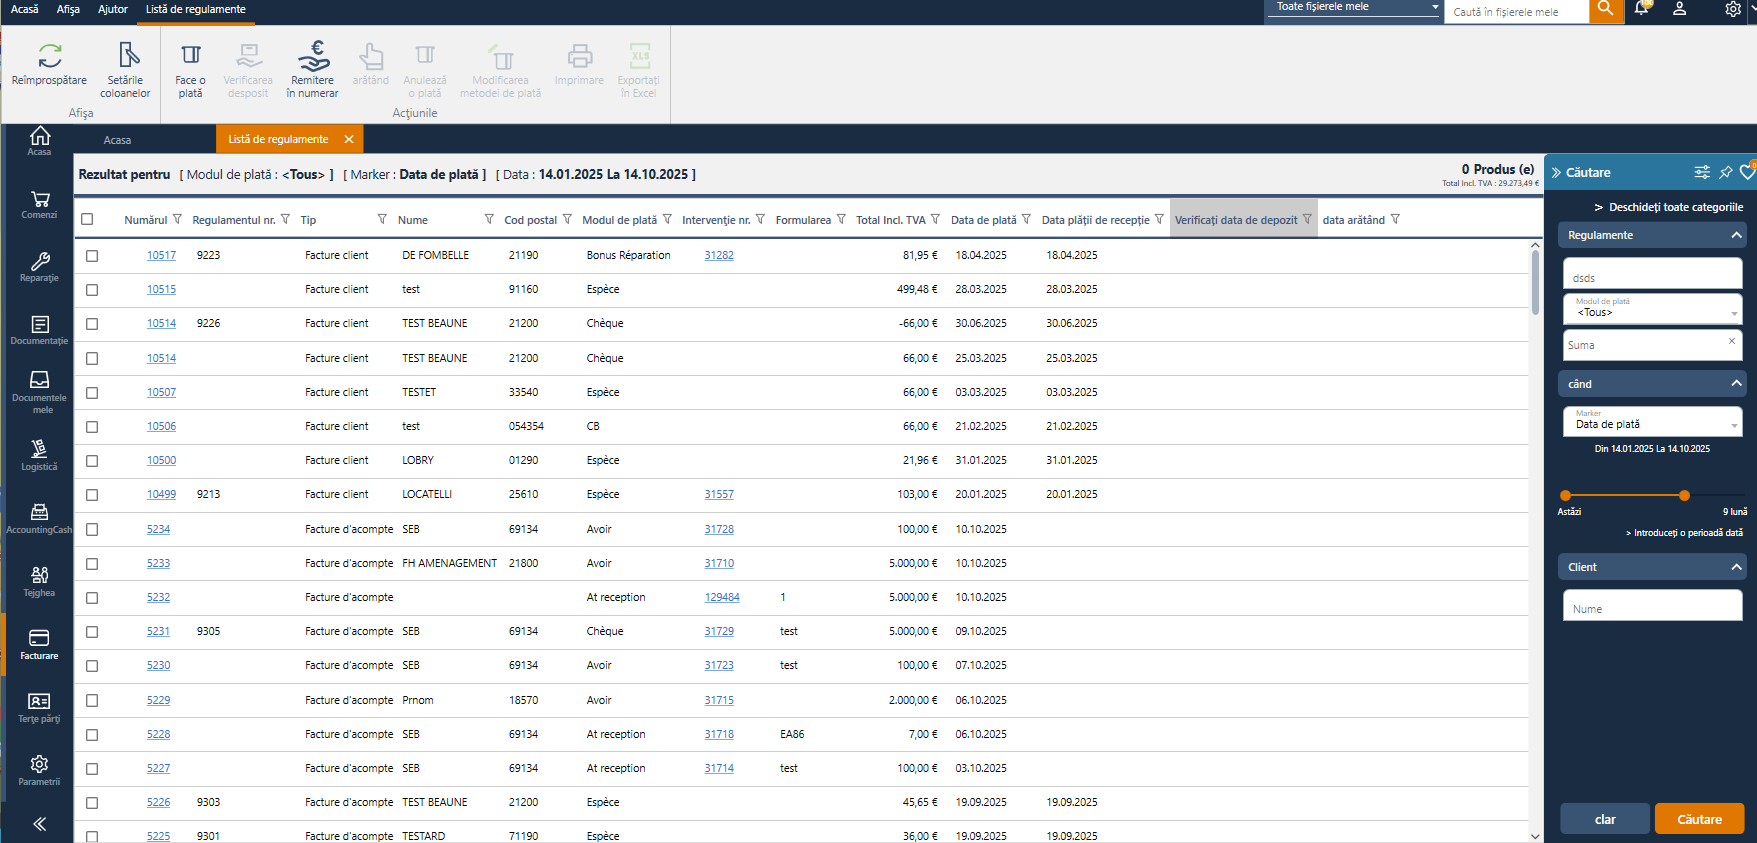This screenshot has width=1757, height=843.
Task: Open AccountingCash in sidebar
Action: pyautogui.click(x=40, y=518)
